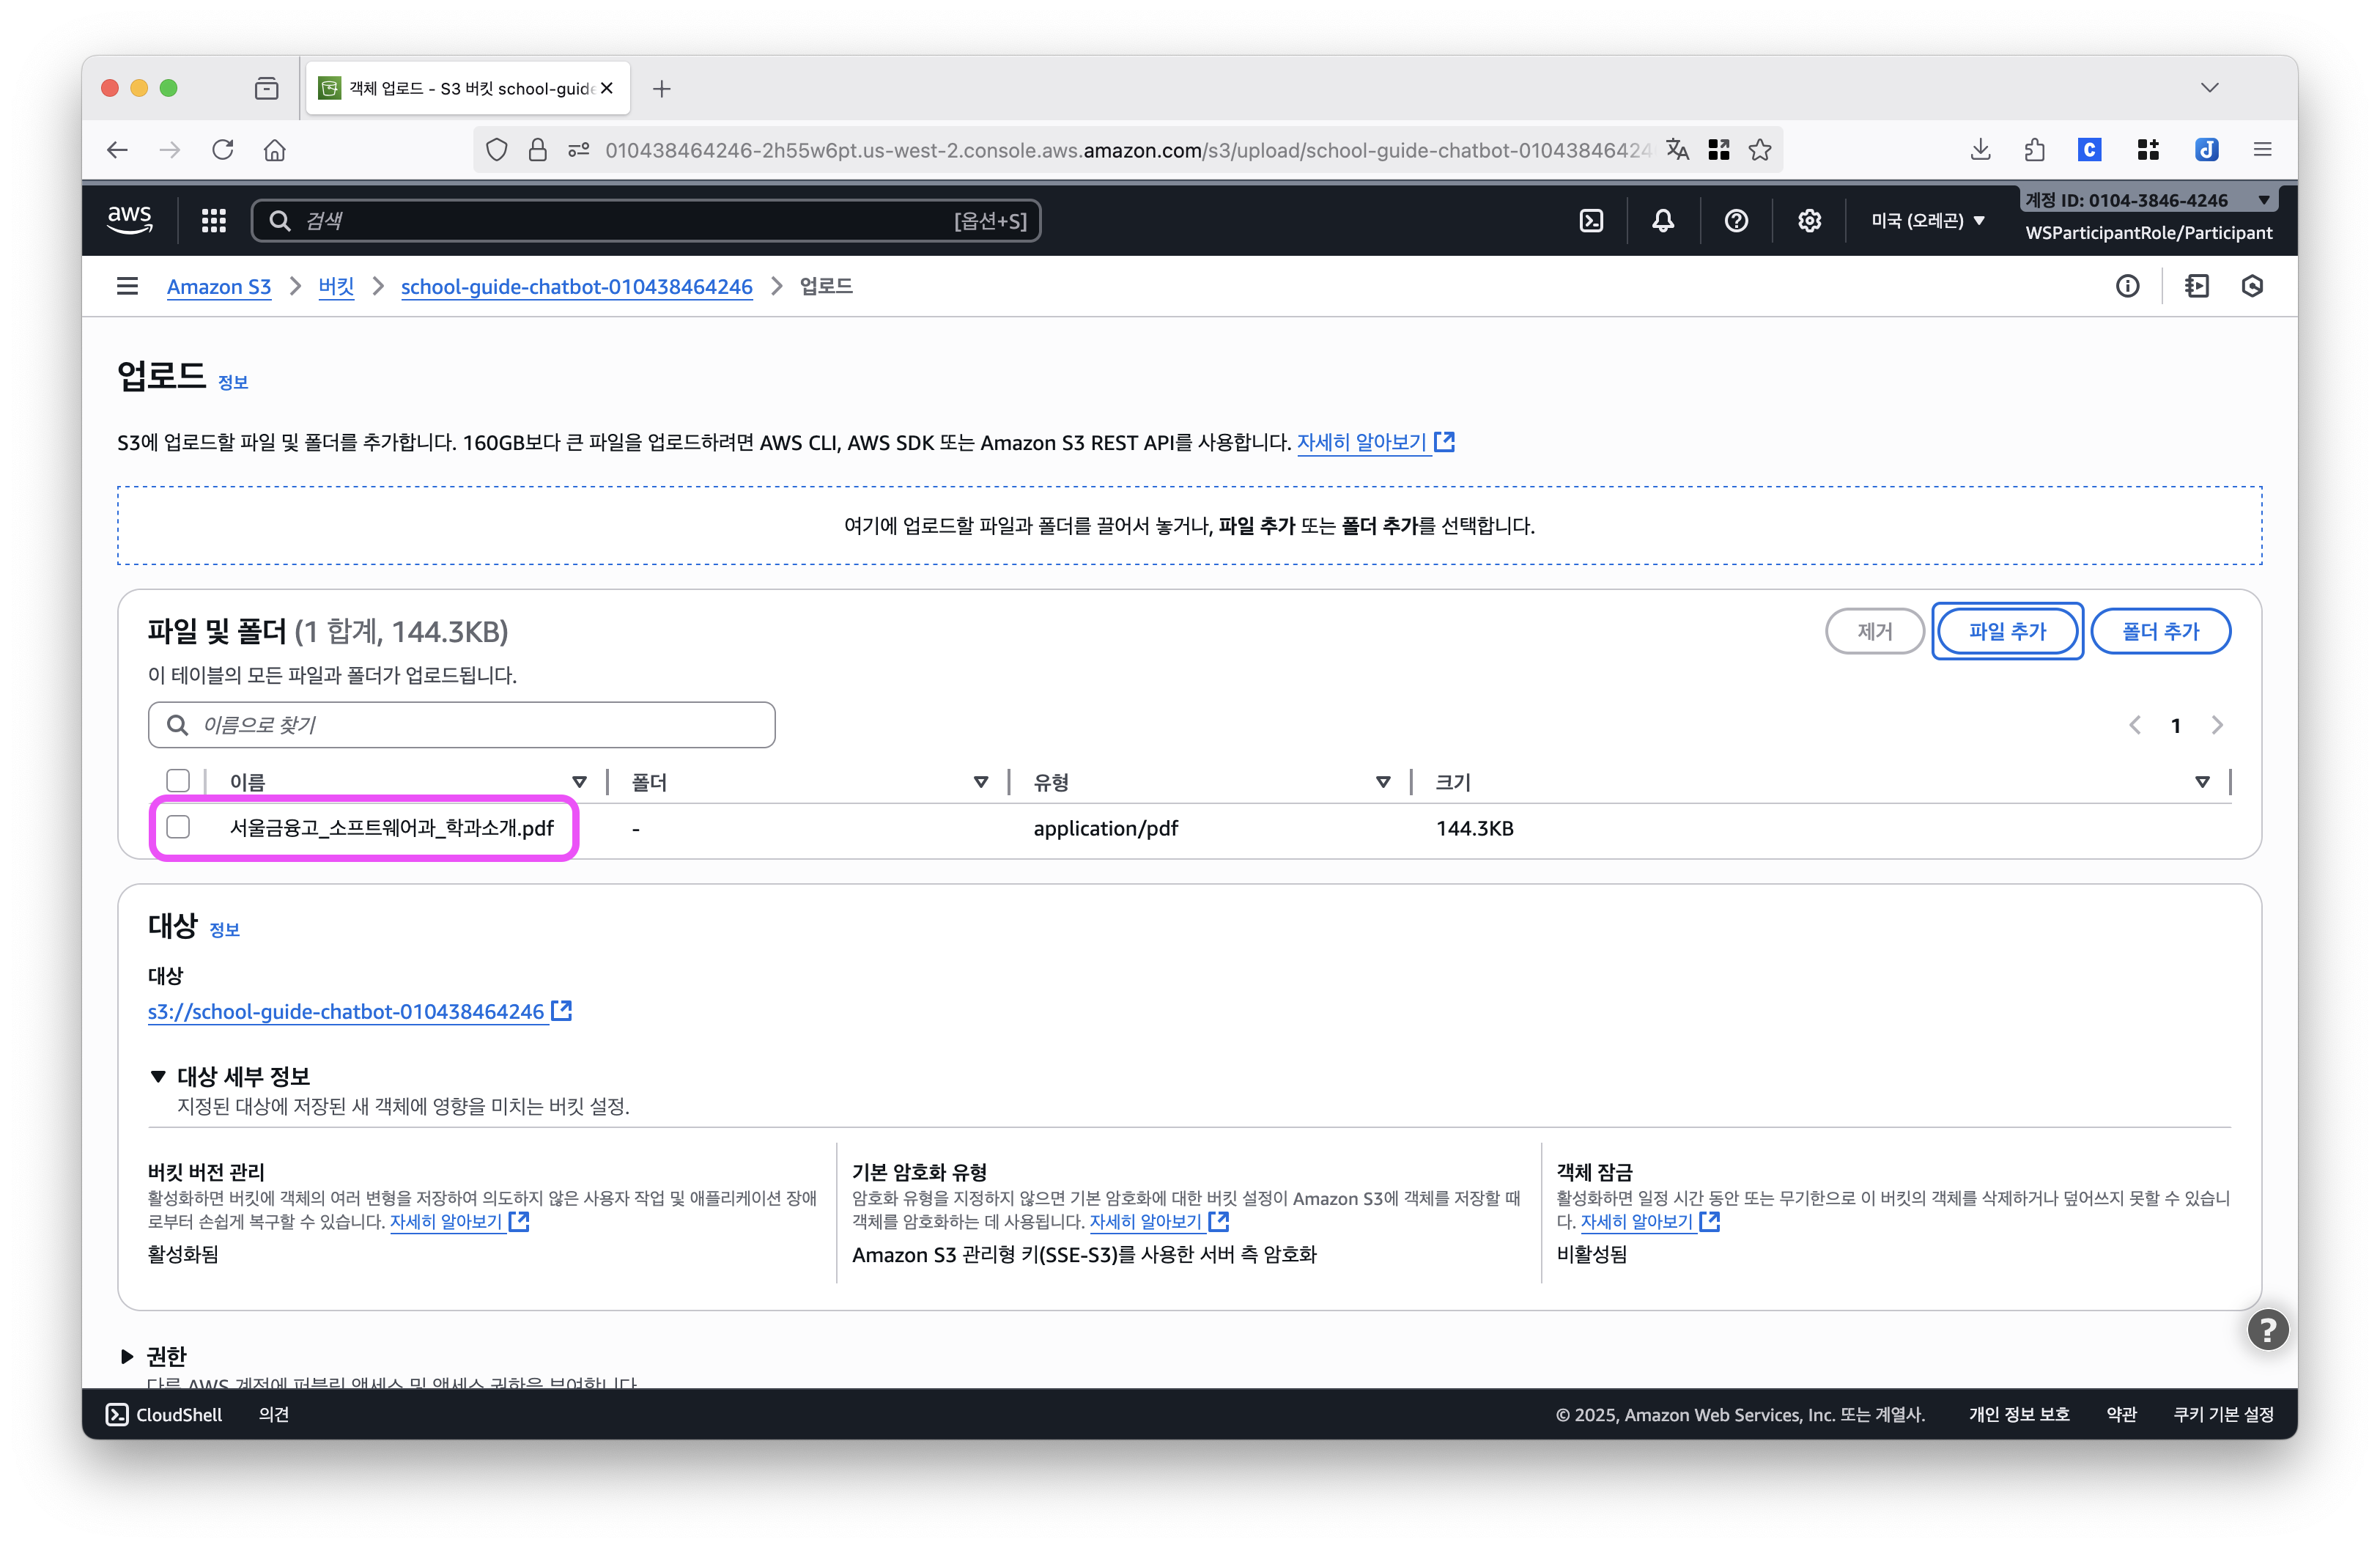
Task: Sort by the 이름 column arrow
Action: click(x=579, y=782)
